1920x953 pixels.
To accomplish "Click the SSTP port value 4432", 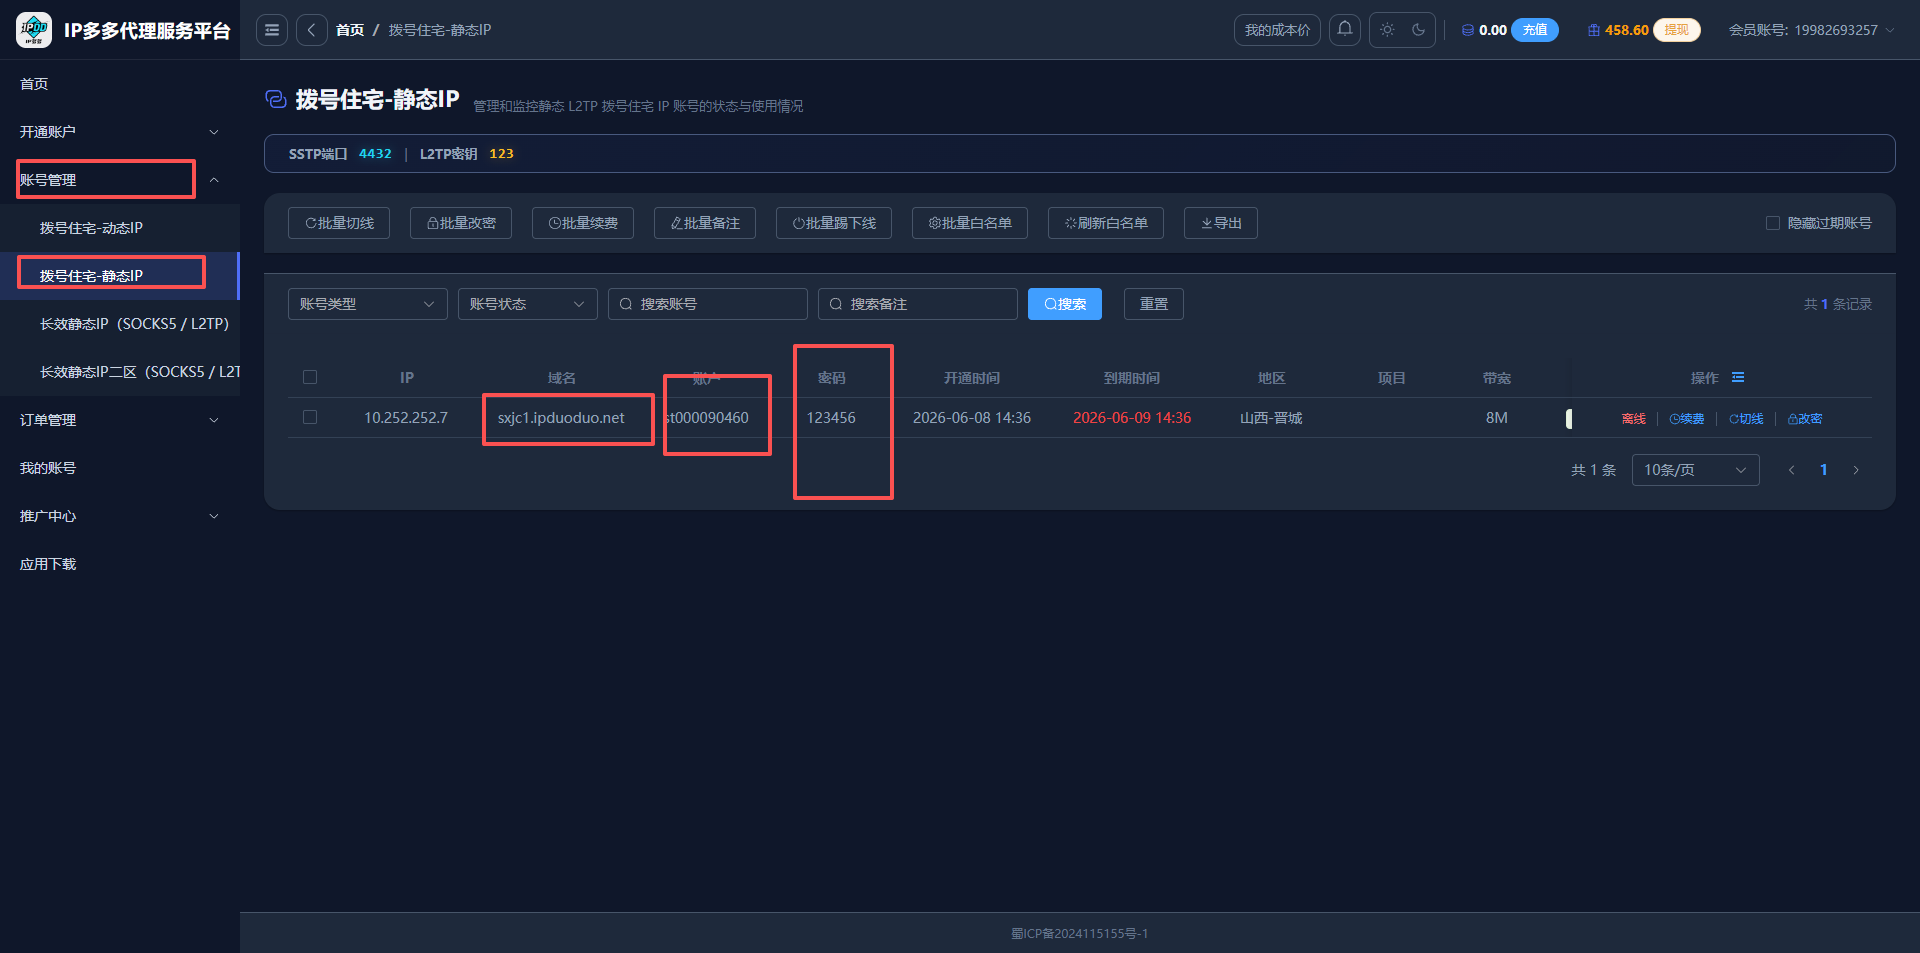I will click(375, 154).
